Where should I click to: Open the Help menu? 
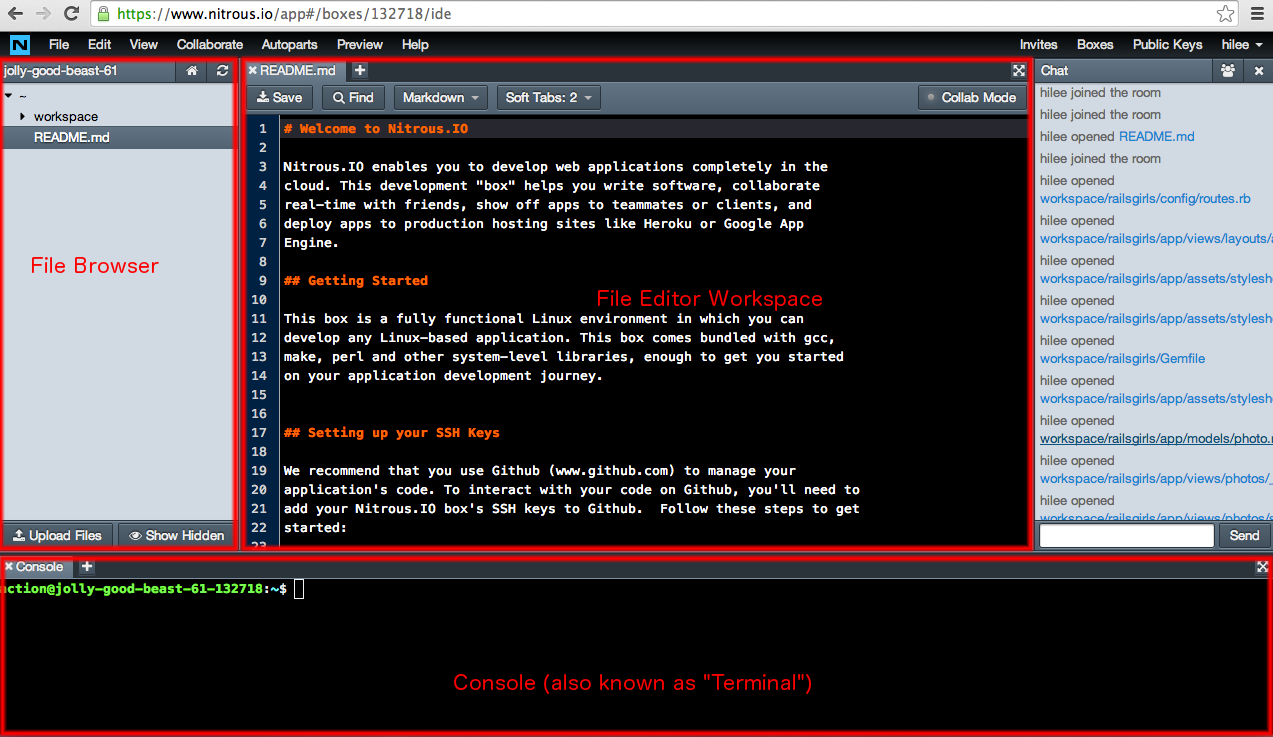click(415, 44)
